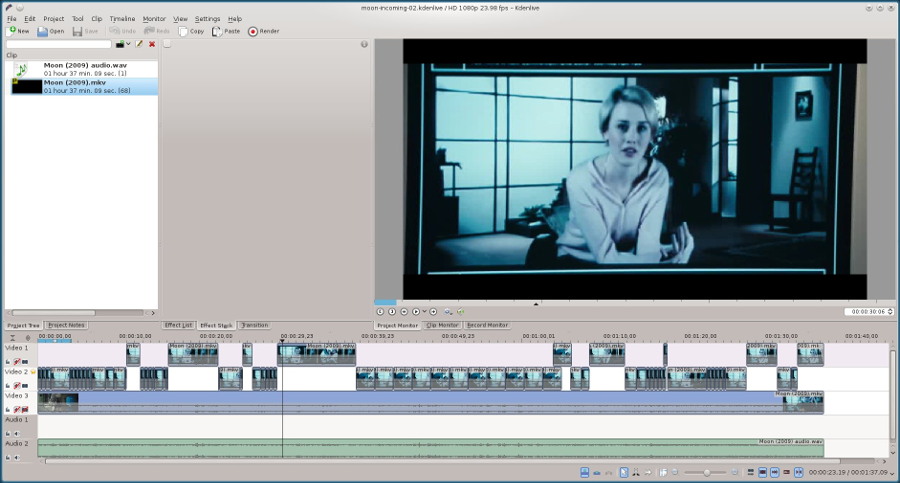Open the Timeline menu
The width and height of the screenshot is (900, 483).
[122, 18]
